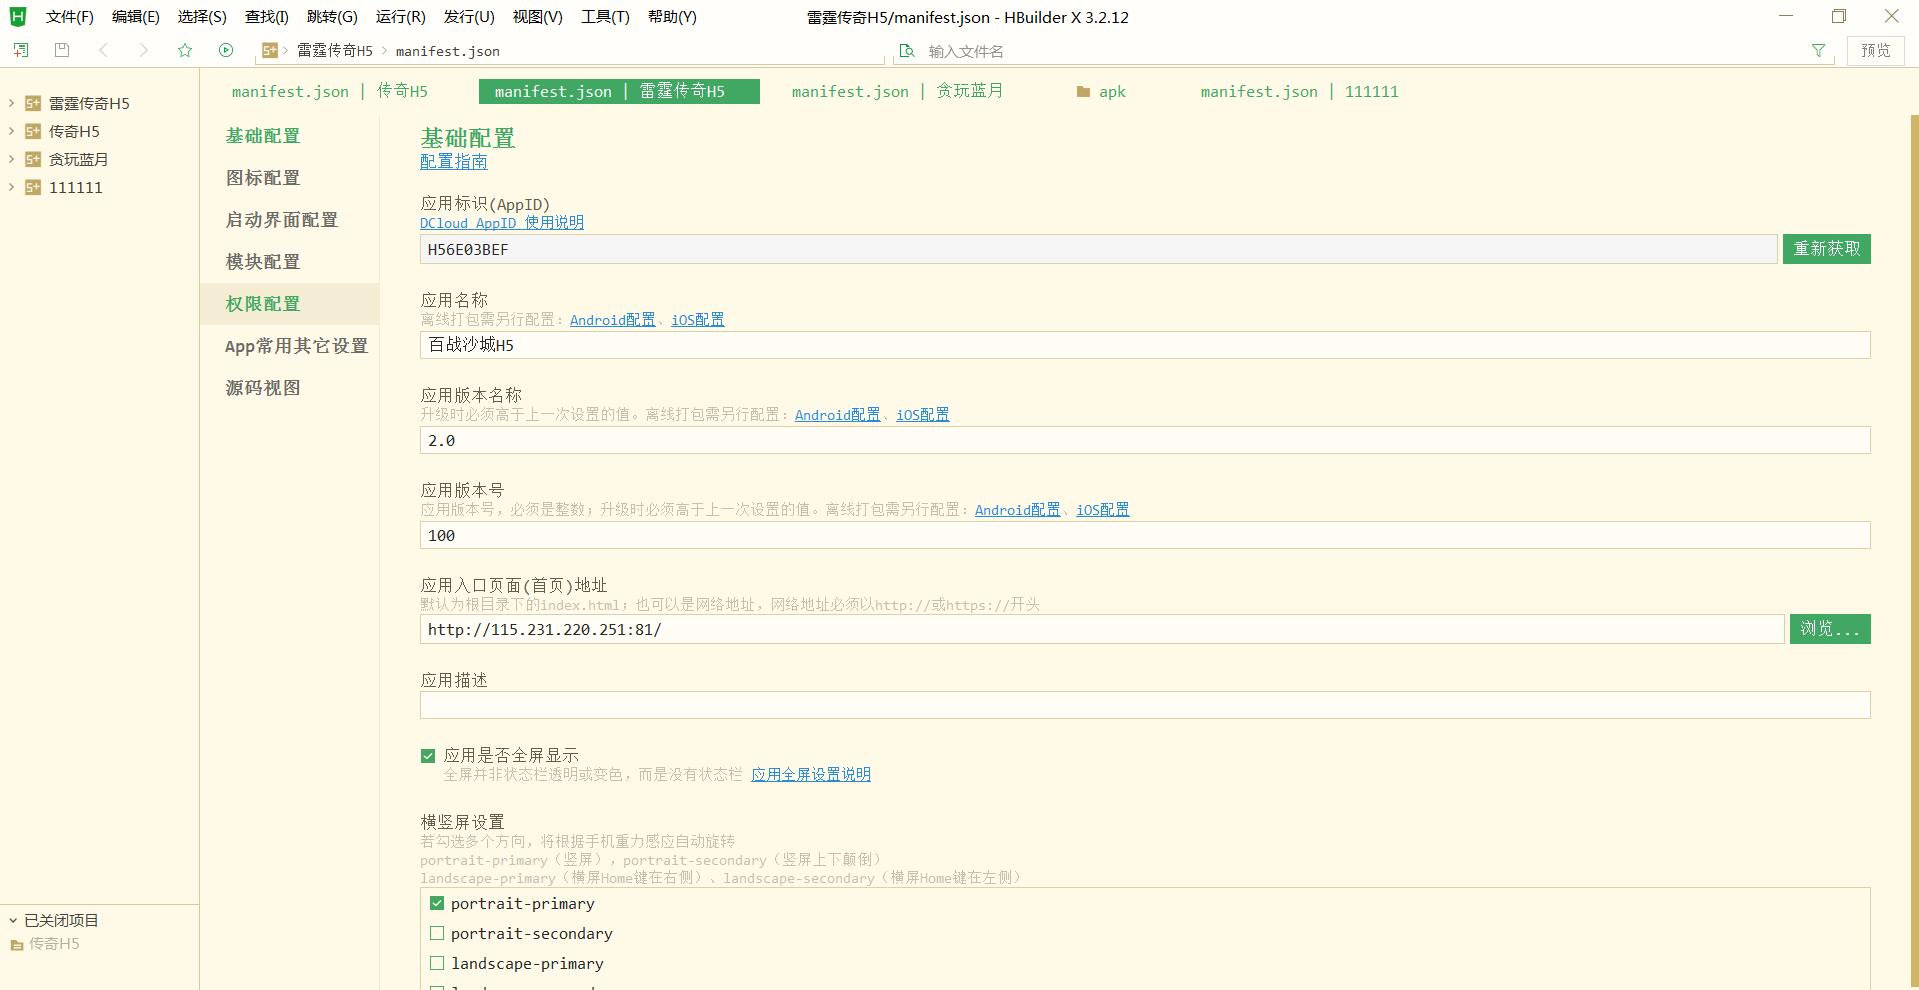
Task: Click the star bookmark icon
Action: 185,50
